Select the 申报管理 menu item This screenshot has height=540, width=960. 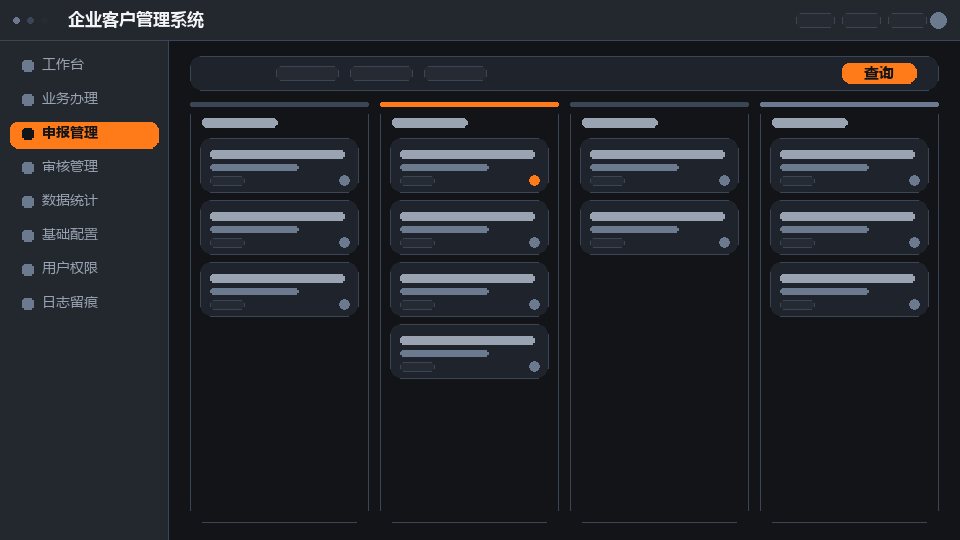[84, 133]
